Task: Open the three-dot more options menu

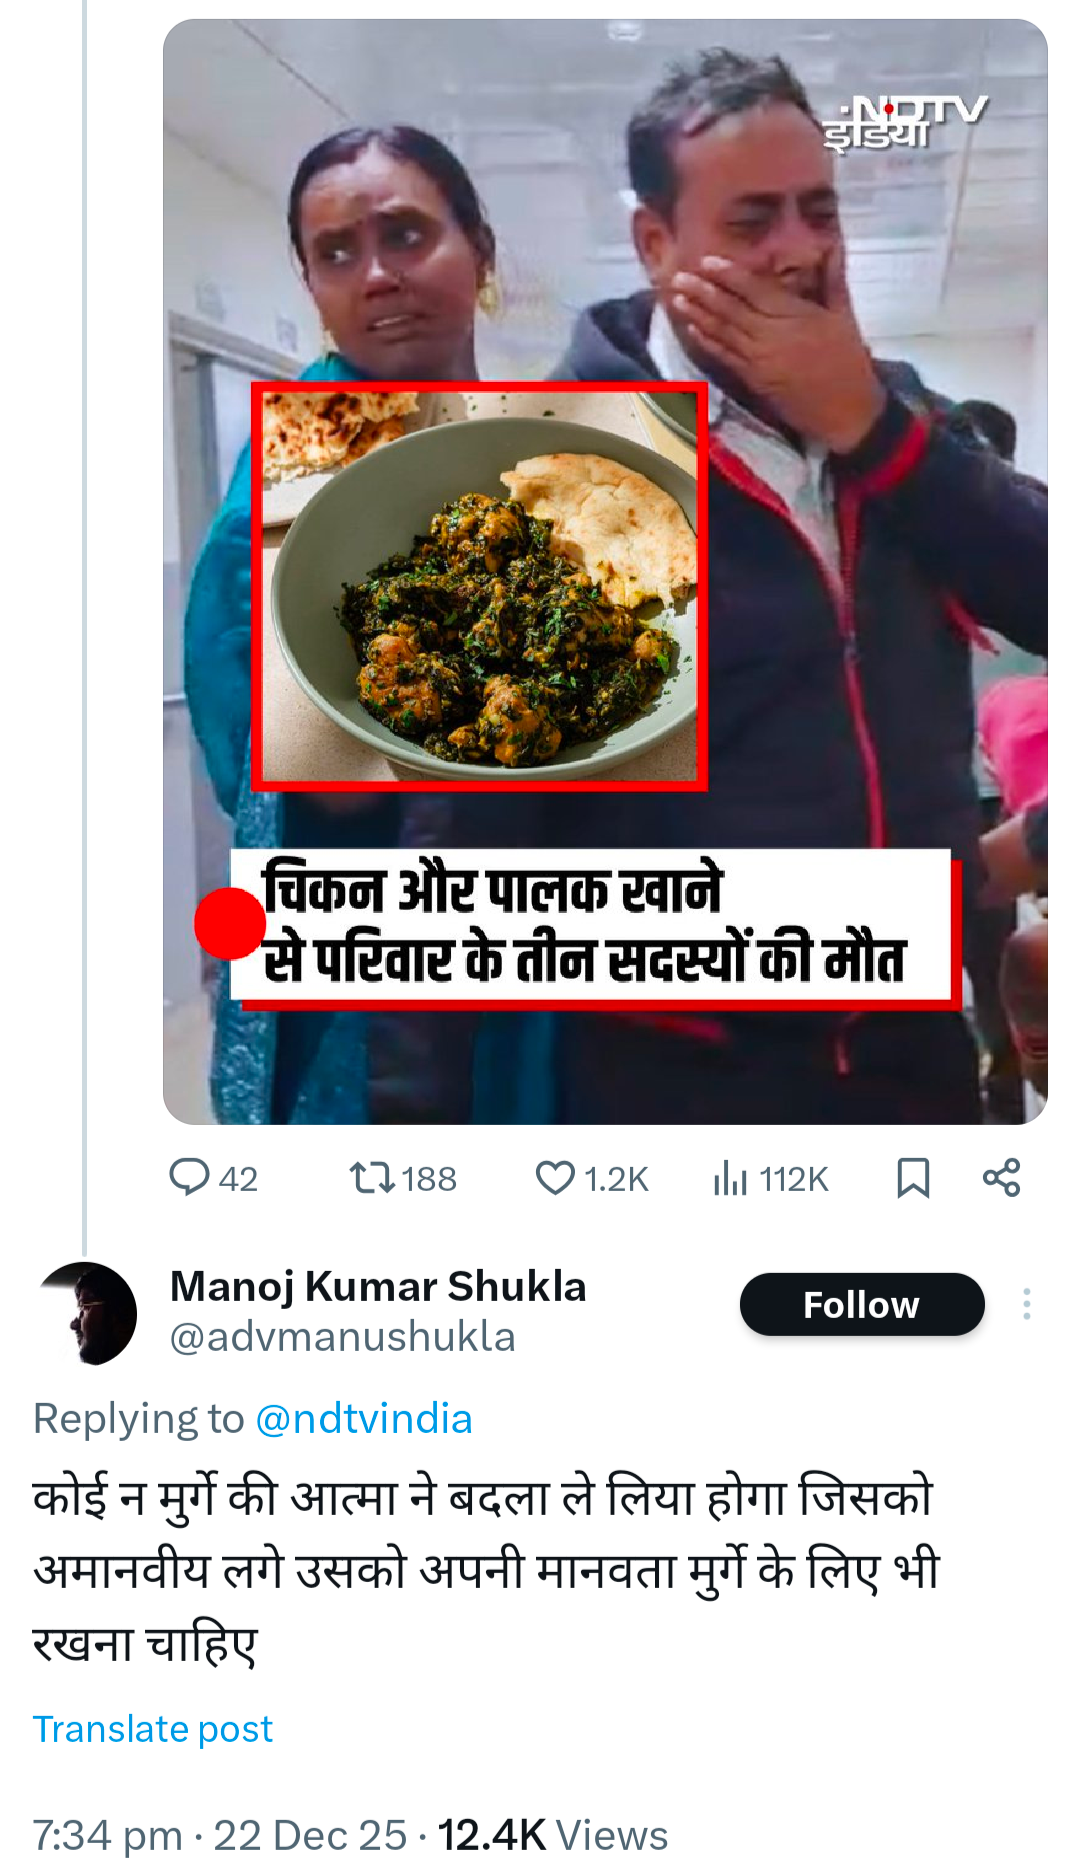Action: click(1027, 1304)
